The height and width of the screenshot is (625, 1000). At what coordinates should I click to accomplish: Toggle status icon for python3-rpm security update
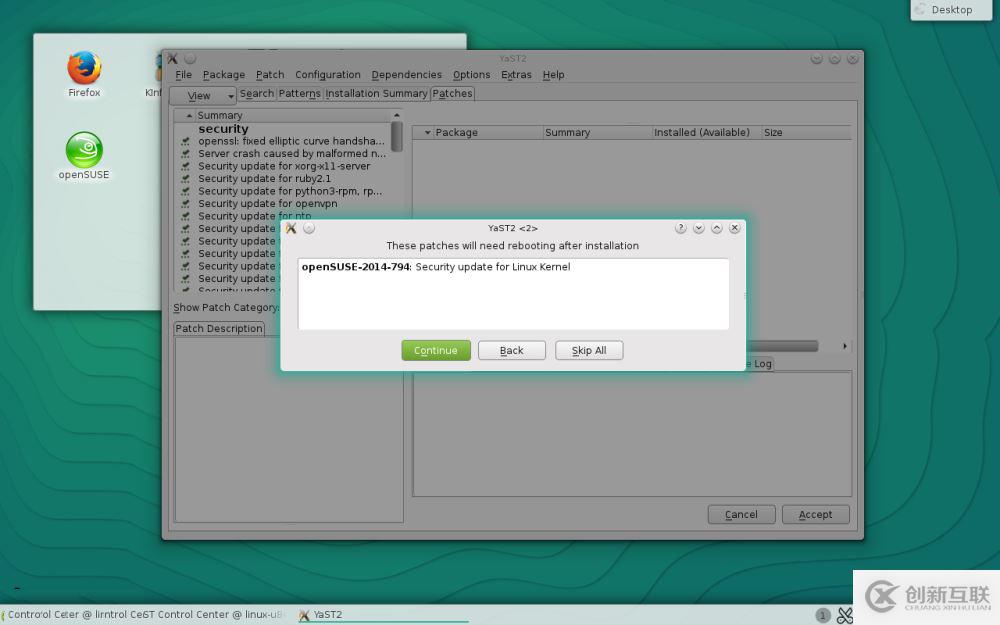coord(186,191)
